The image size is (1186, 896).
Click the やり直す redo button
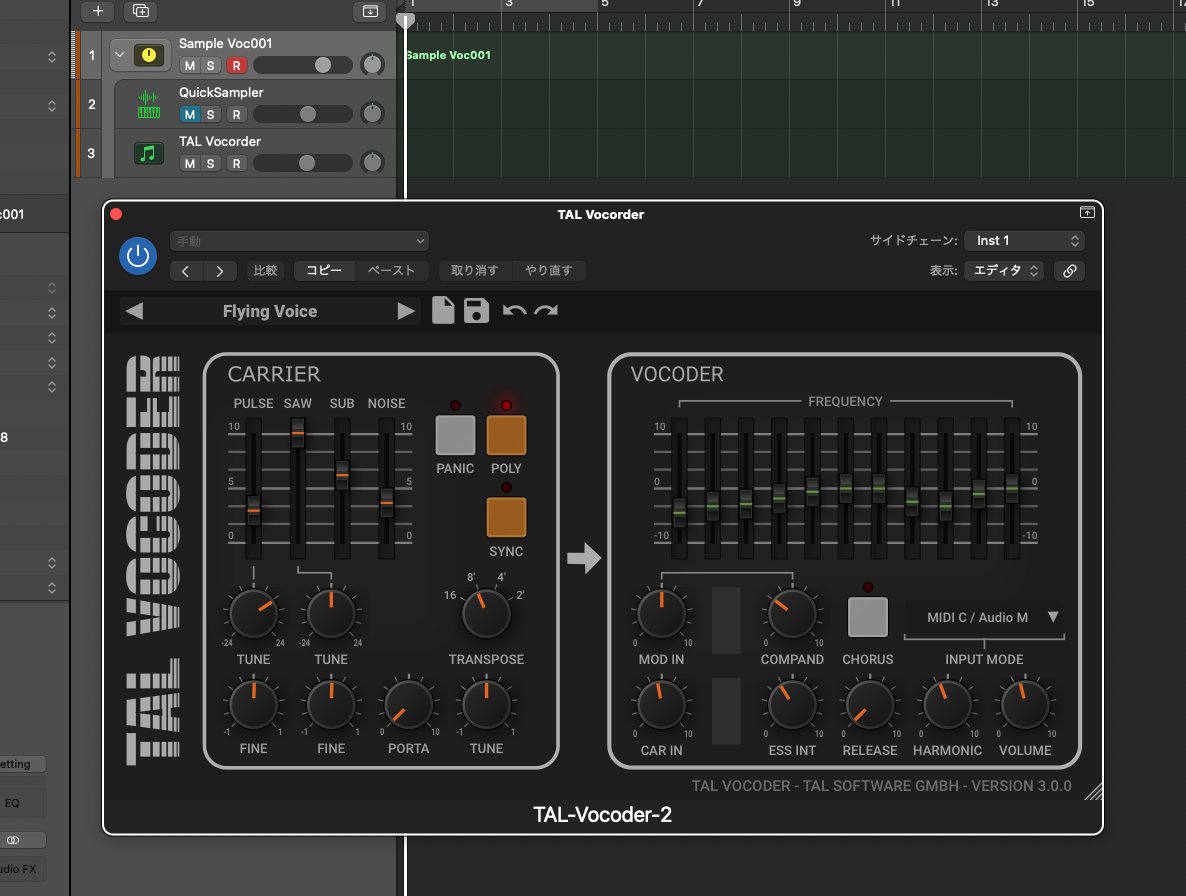pos(548,271)
